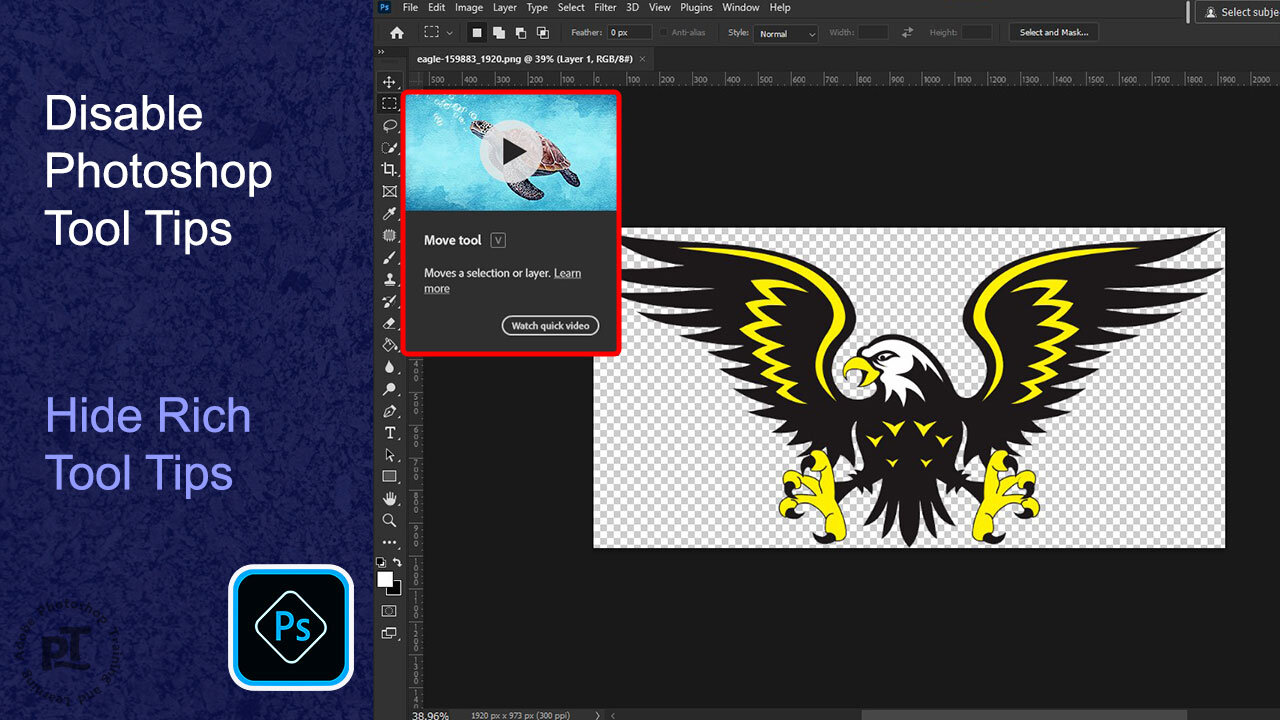Image resolution: width=1280 pixels, height=720 pixels.
Task: Select the Spot Healing Brush tool
Action: click(390, 235)
